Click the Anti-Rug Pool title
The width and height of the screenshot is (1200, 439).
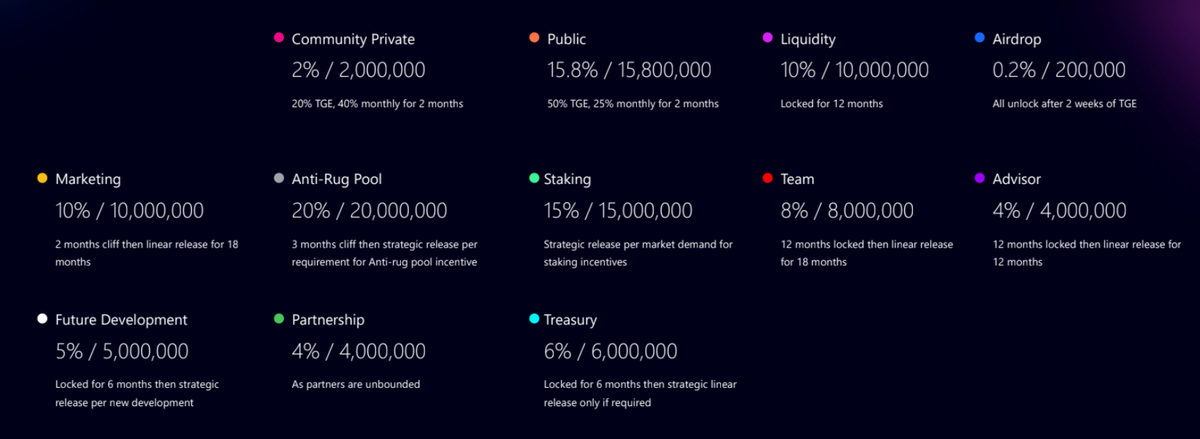(x=337, y=179)
